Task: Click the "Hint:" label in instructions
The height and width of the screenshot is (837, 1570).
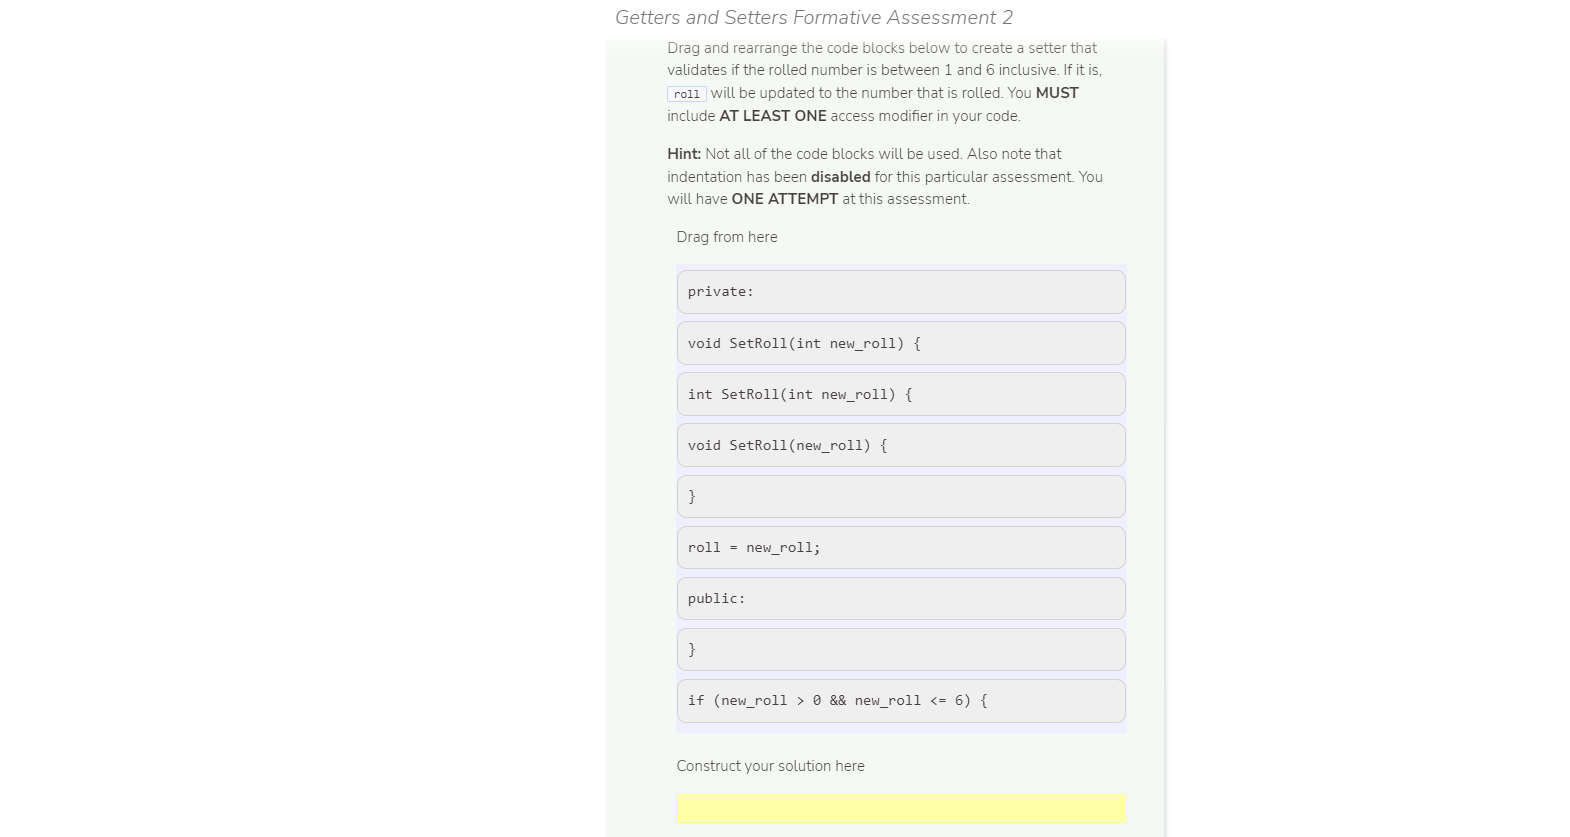Action: coord(683,153)
